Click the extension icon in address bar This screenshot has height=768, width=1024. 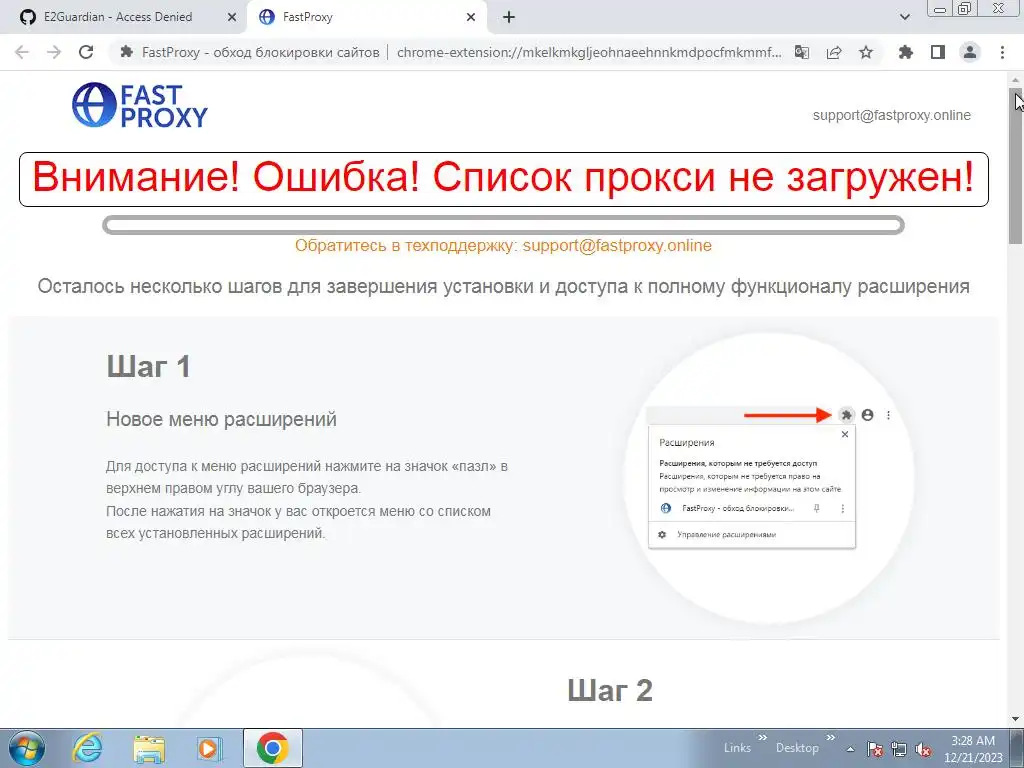[x=127, y=52]
